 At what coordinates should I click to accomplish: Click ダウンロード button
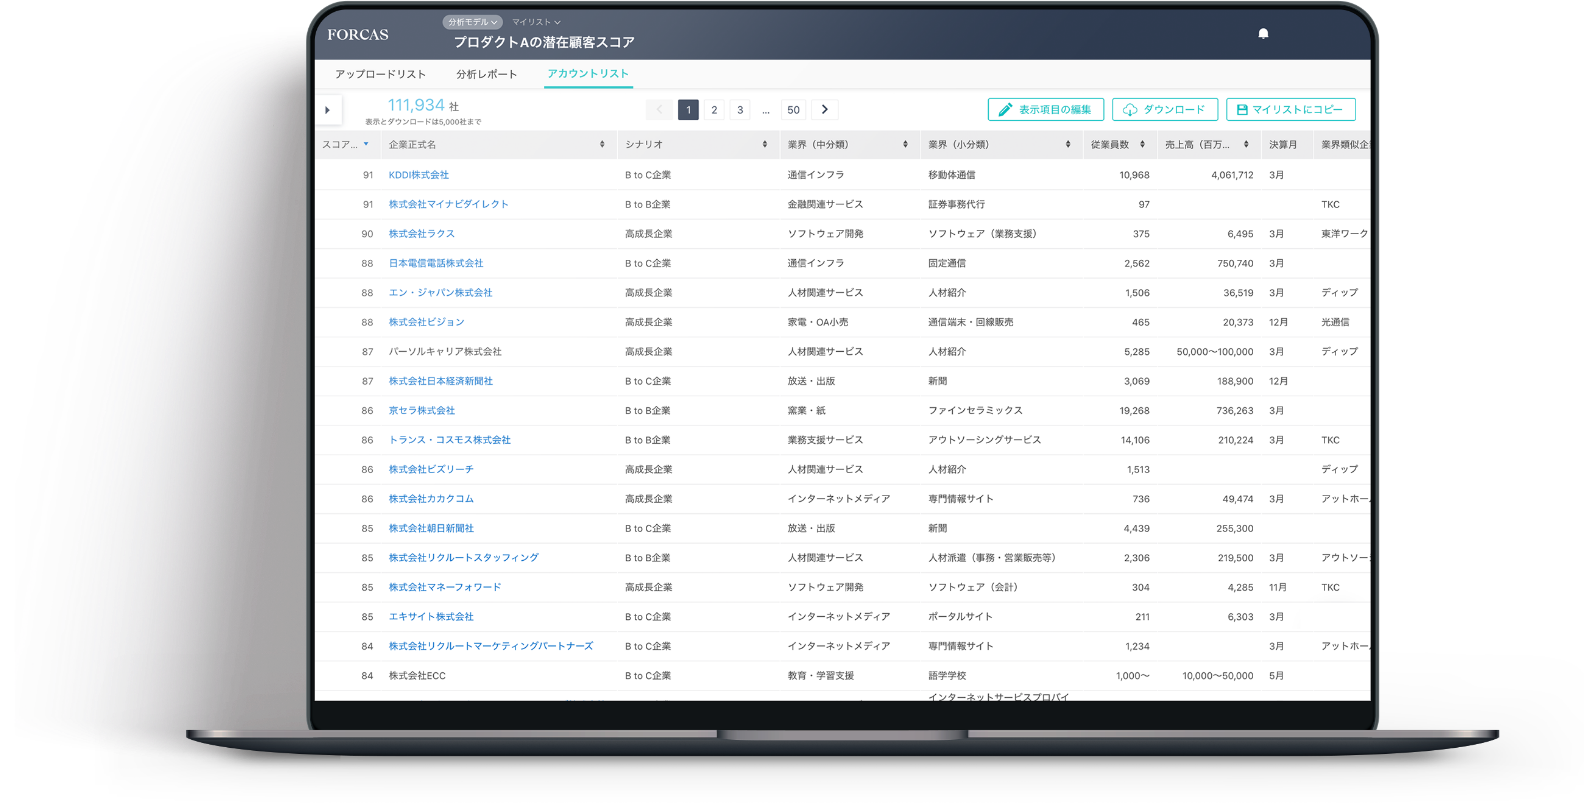1165,110
